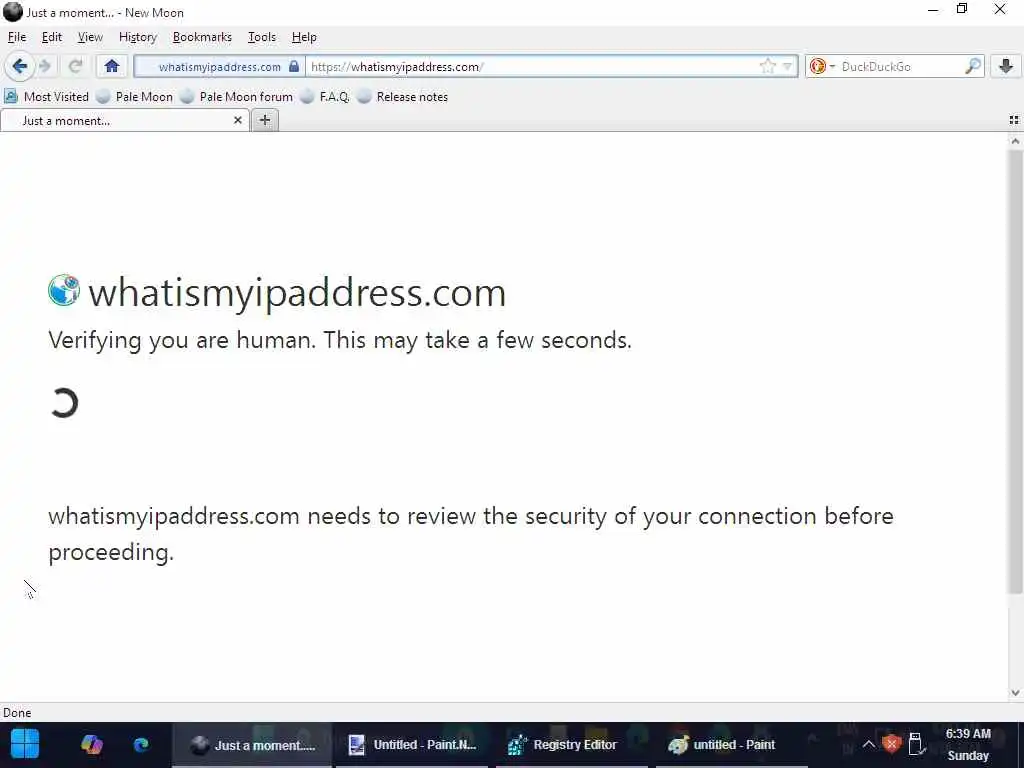Open the Edit menu
The width and height of the screenshot is (1024, 768).
click(x=52, y=37)
